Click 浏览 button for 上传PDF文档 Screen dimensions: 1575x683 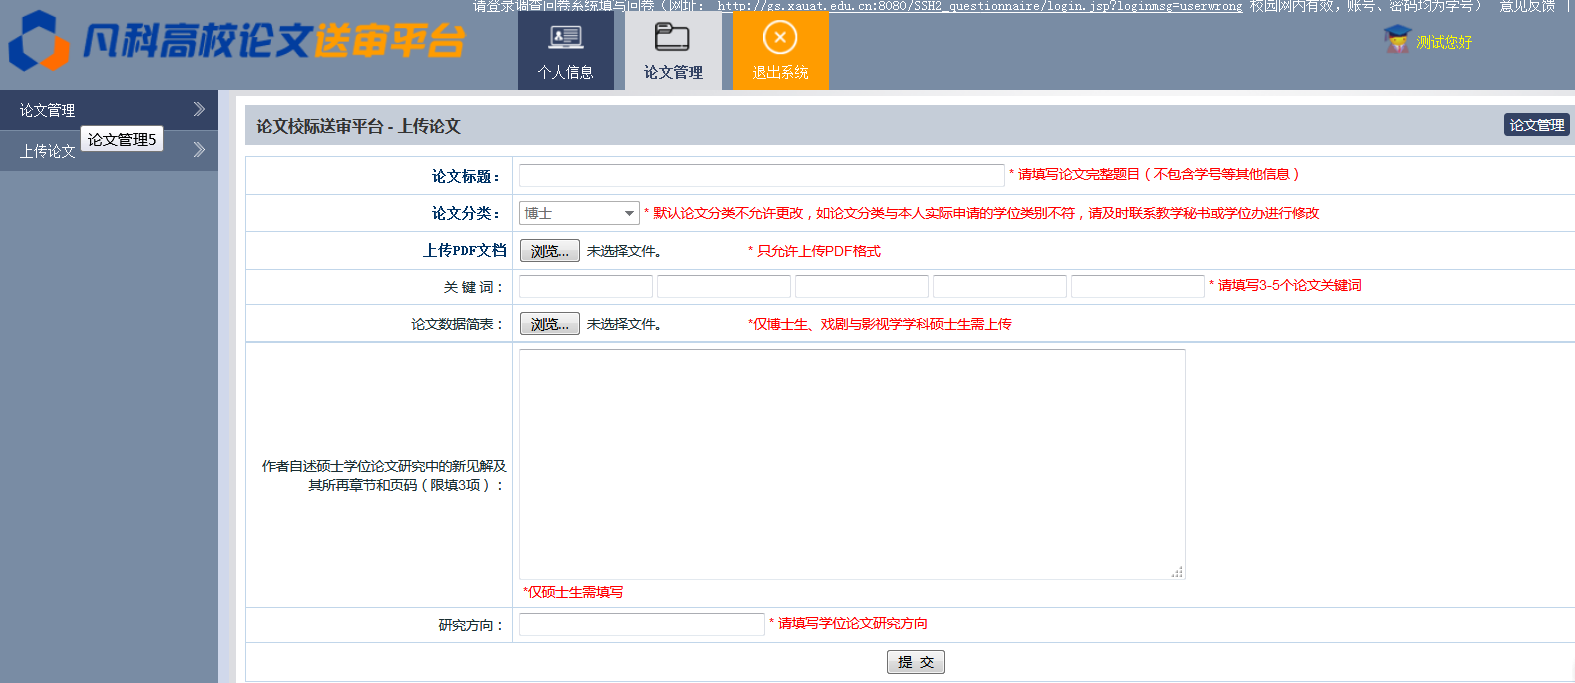[549, 251]
